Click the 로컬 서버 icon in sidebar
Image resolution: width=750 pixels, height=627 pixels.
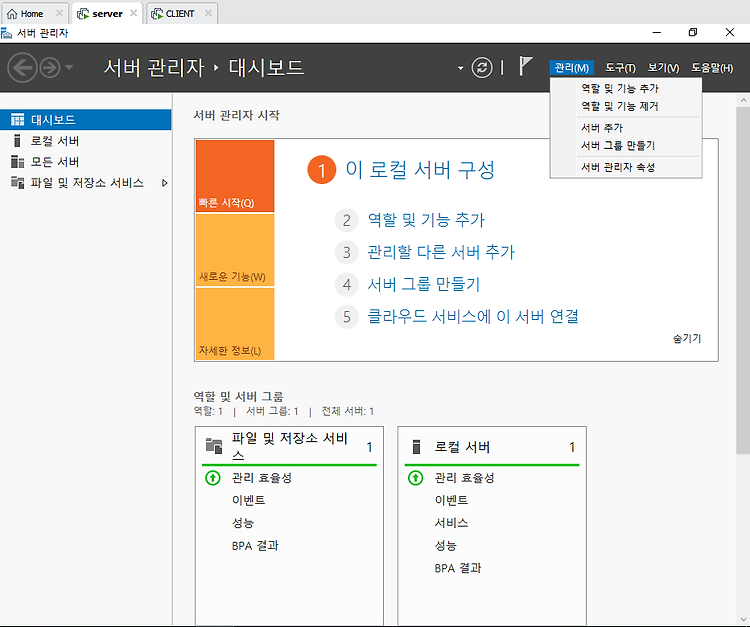point(18,141)
